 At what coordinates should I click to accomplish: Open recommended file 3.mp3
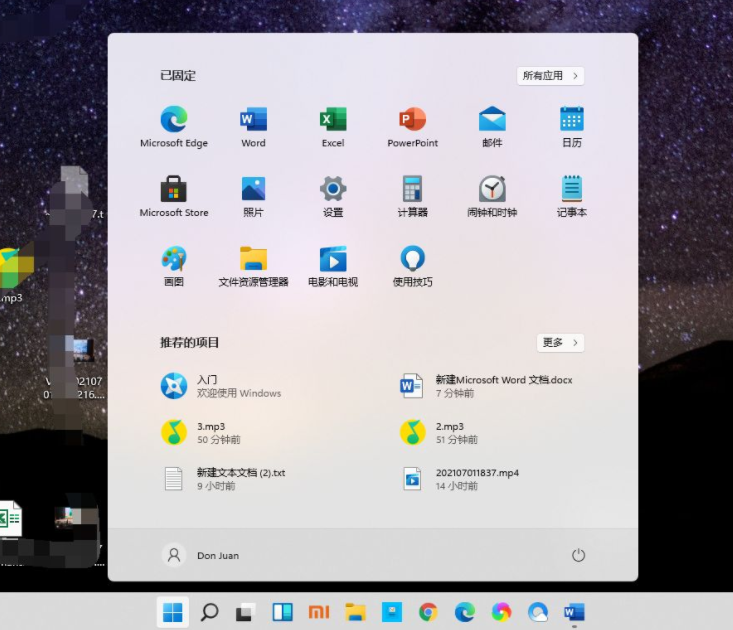point(201,432)
